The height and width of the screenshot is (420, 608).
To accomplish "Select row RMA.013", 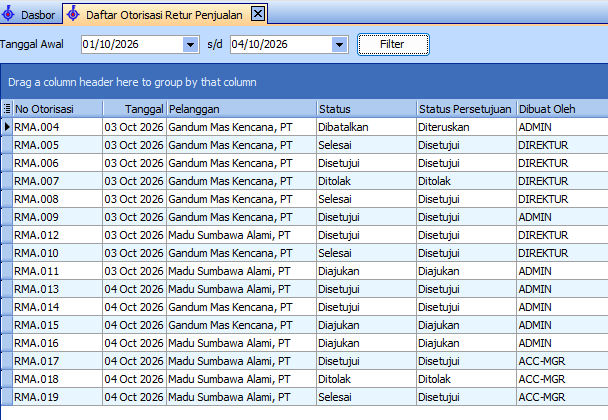I will [x=305, y=289].
